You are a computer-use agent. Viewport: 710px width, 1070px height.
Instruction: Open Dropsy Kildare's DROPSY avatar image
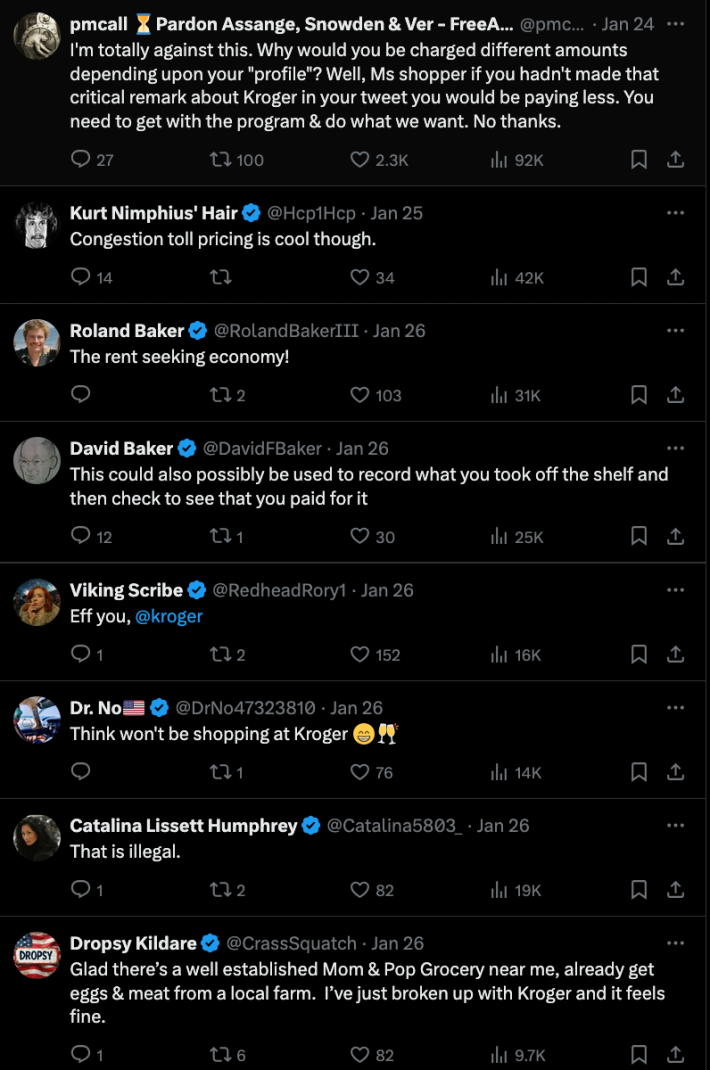pyautogui.click(x=37, y=954)
